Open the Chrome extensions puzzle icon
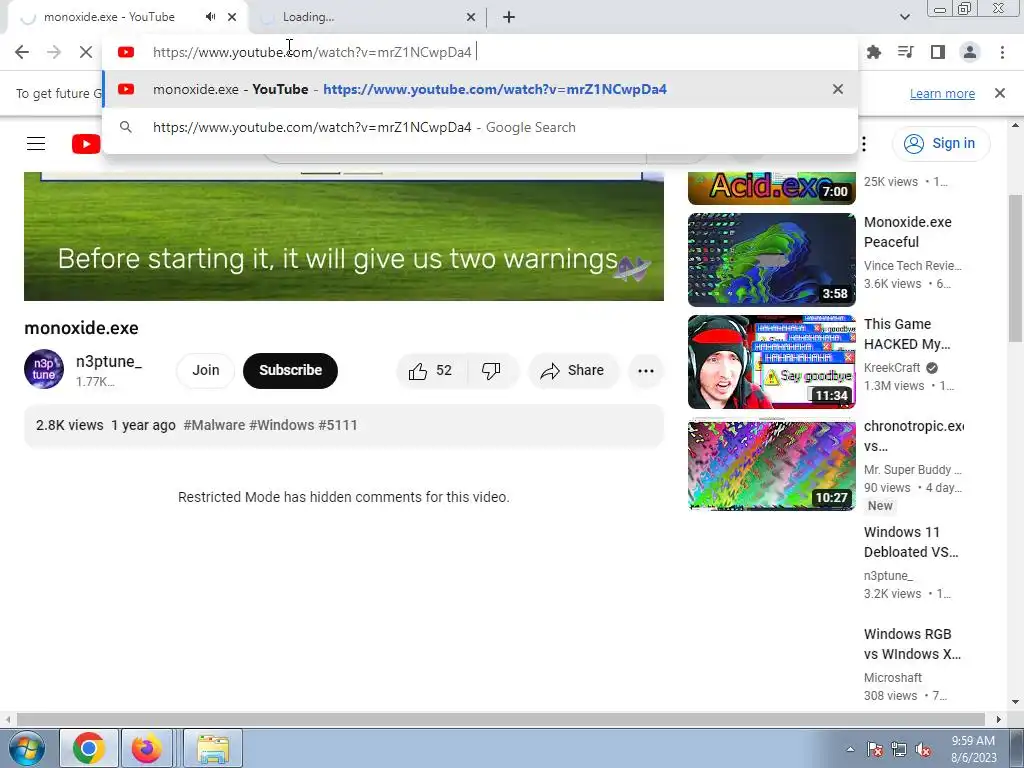This screenshot has width=1024, height=768. (874, 52)
